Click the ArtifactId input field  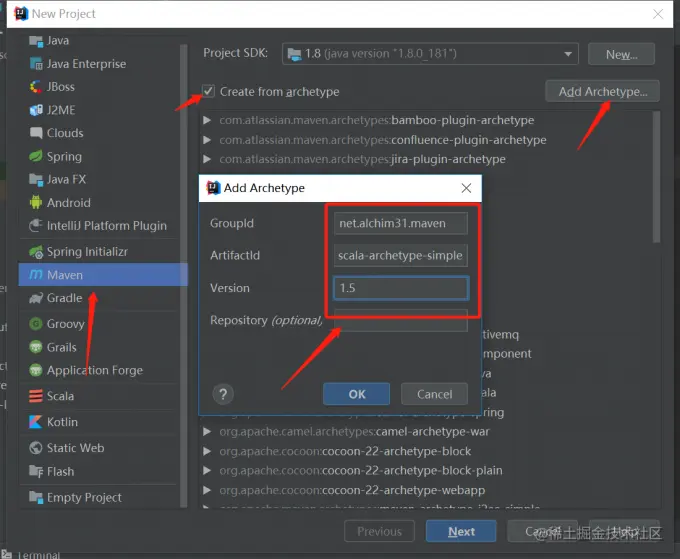pyautogui.click(x=400, y=255)
